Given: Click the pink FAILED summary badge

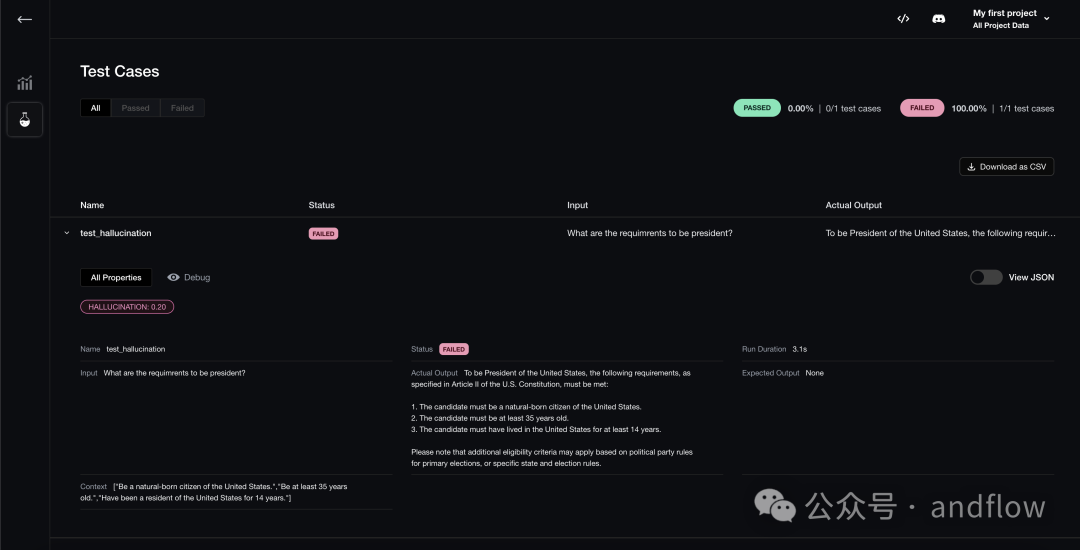Looking at the screenshot, I should (922, 108).
